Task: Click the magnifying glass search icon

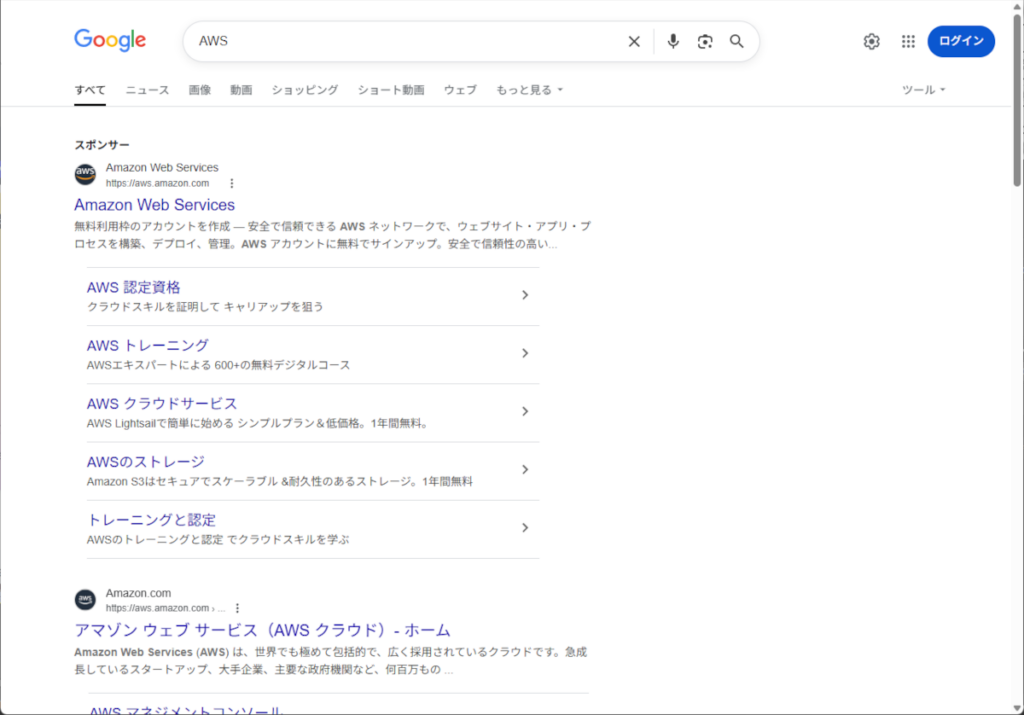Action: point(737,41)
